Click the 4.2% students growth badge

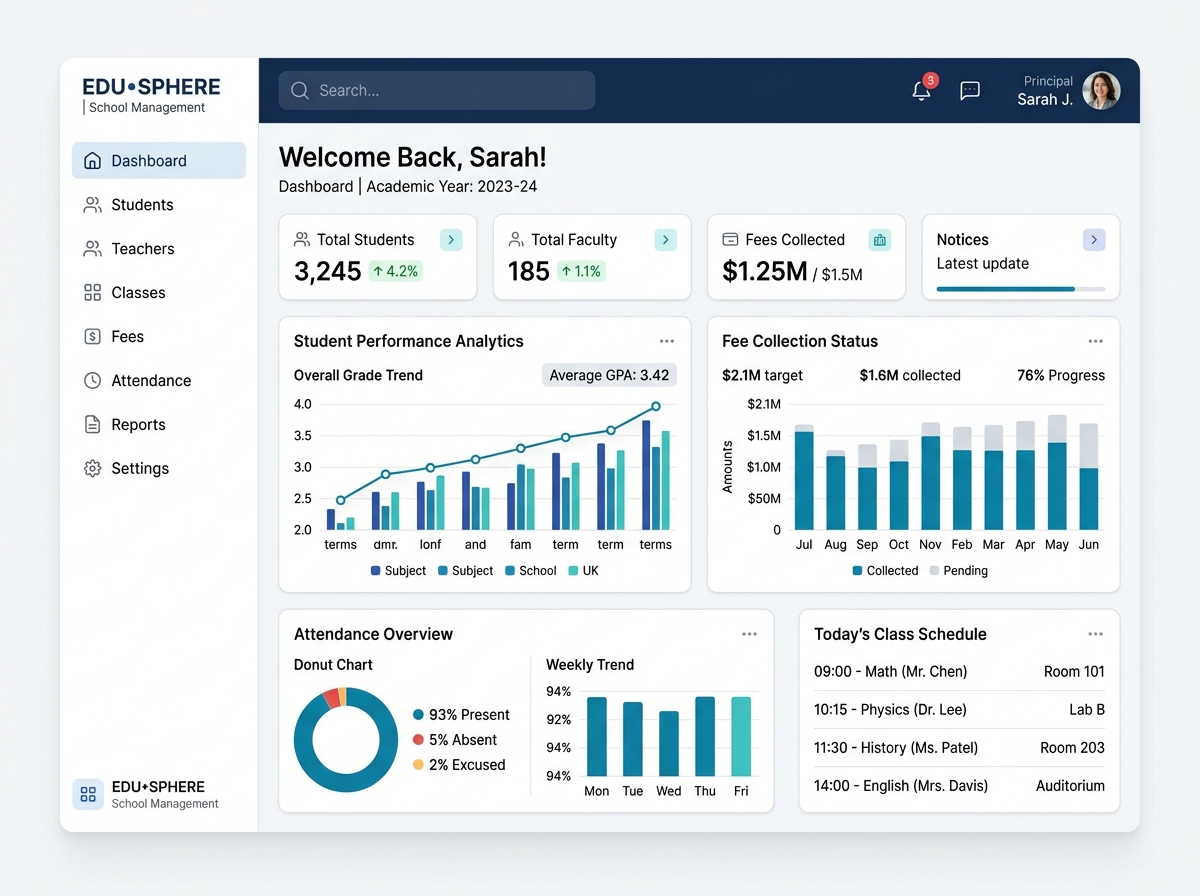point(395,271)
